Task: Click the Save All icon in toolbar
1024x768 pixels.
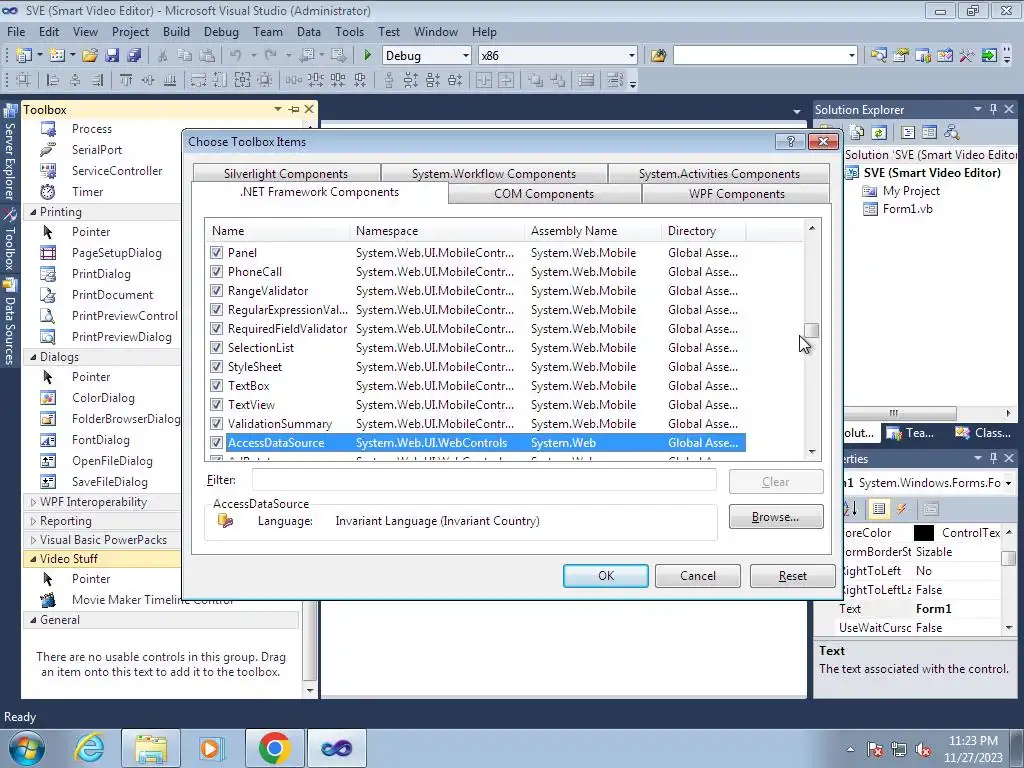Action: 135,56
